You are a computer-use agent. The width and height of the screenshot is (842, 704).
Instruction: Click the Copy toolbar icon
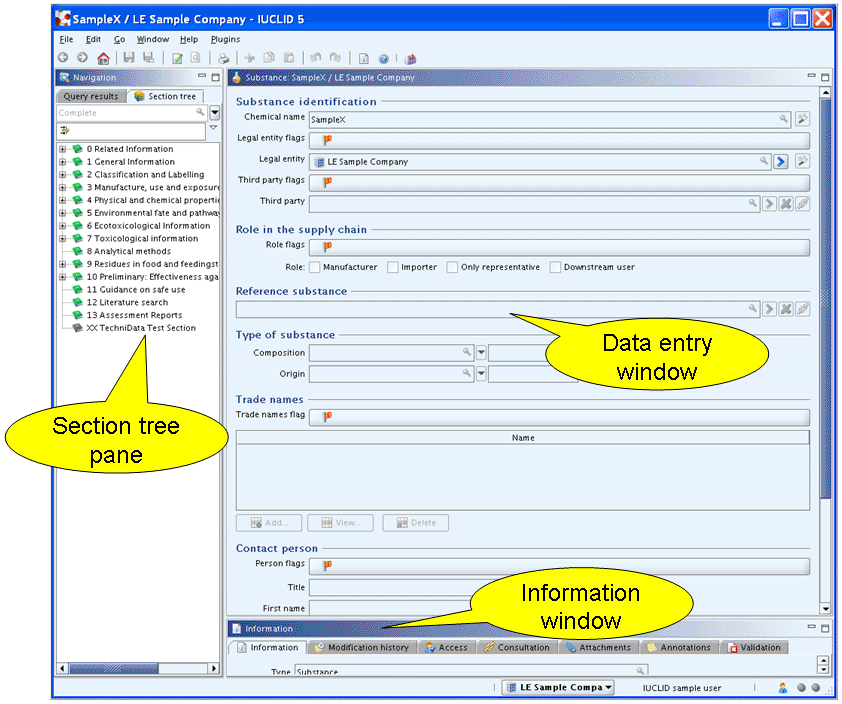click(269, 58)
